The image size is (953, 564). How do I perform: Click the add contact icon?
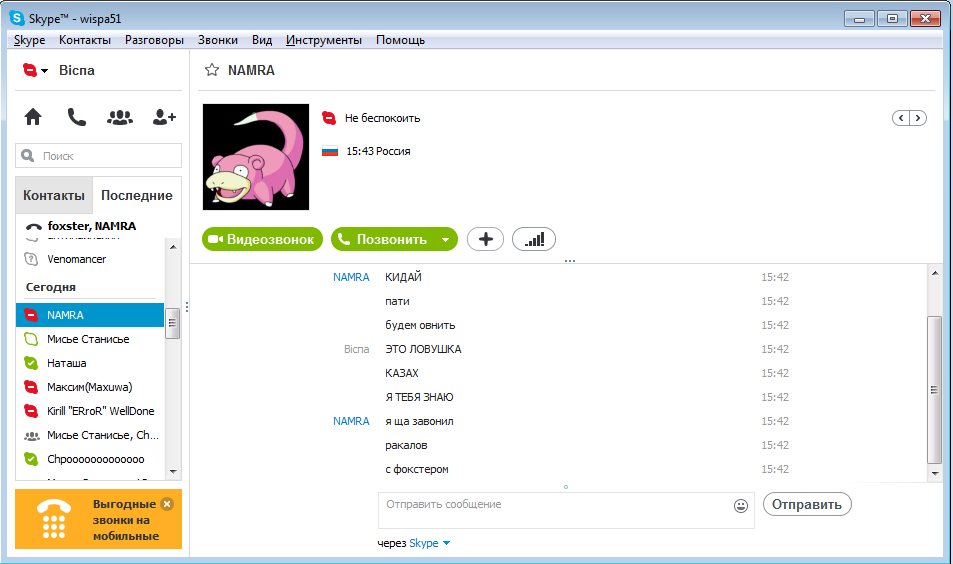(164, 117)
